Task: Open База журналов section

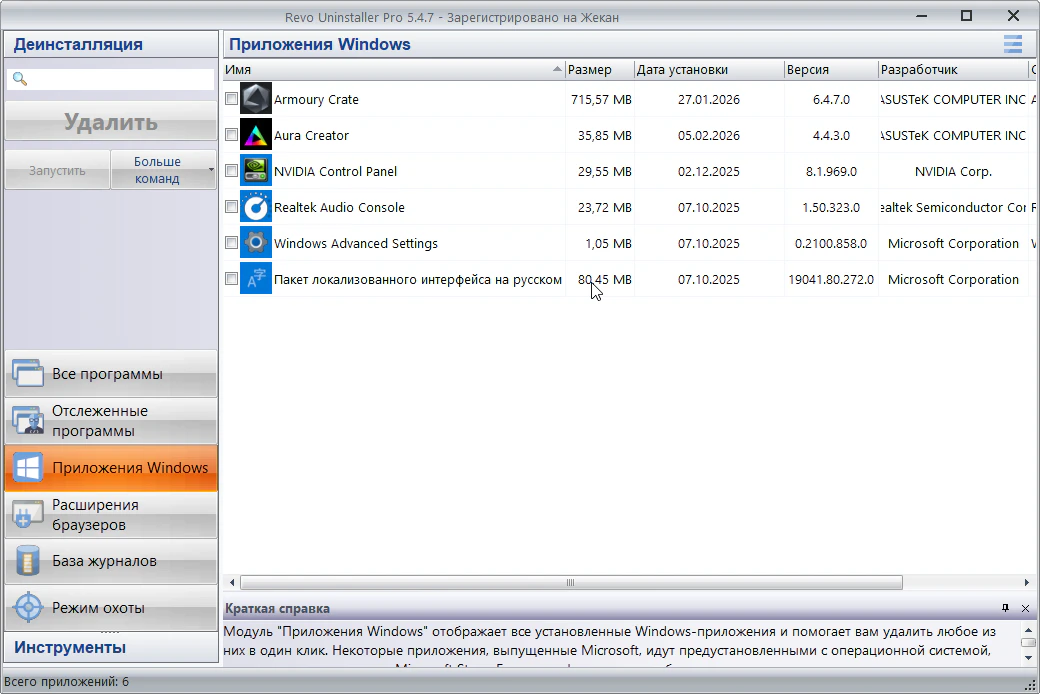Action: 110,561
